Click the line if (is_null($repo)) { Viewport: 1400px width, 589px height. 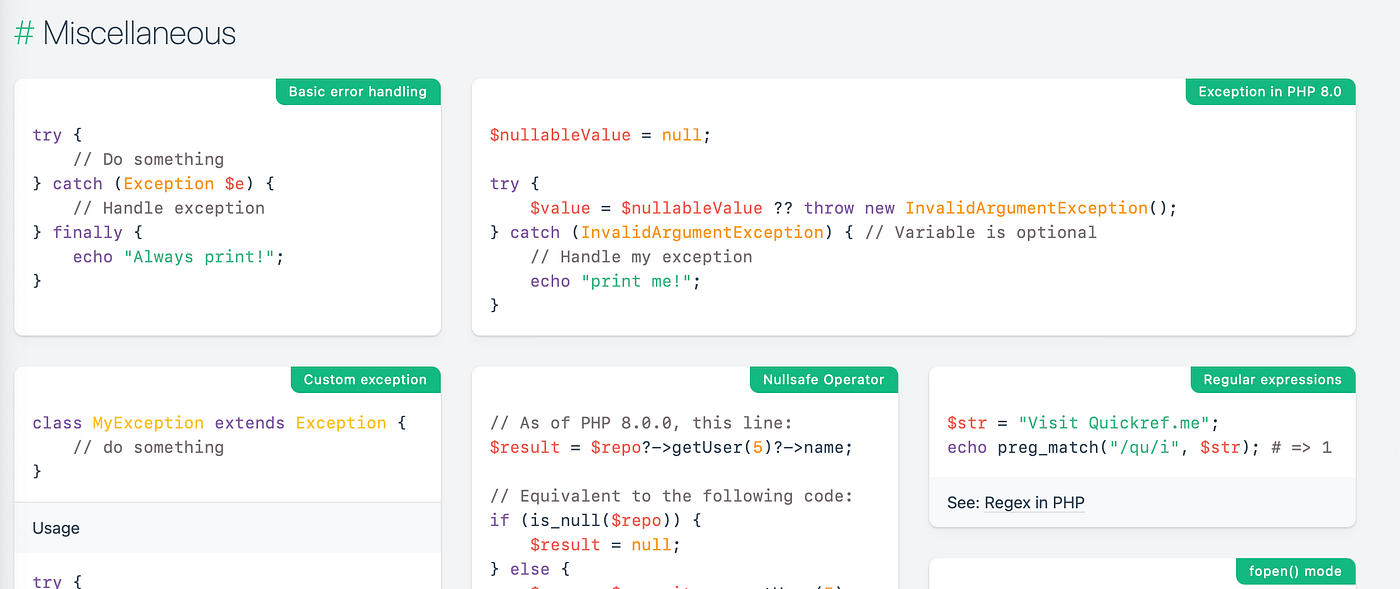(595, 520)
